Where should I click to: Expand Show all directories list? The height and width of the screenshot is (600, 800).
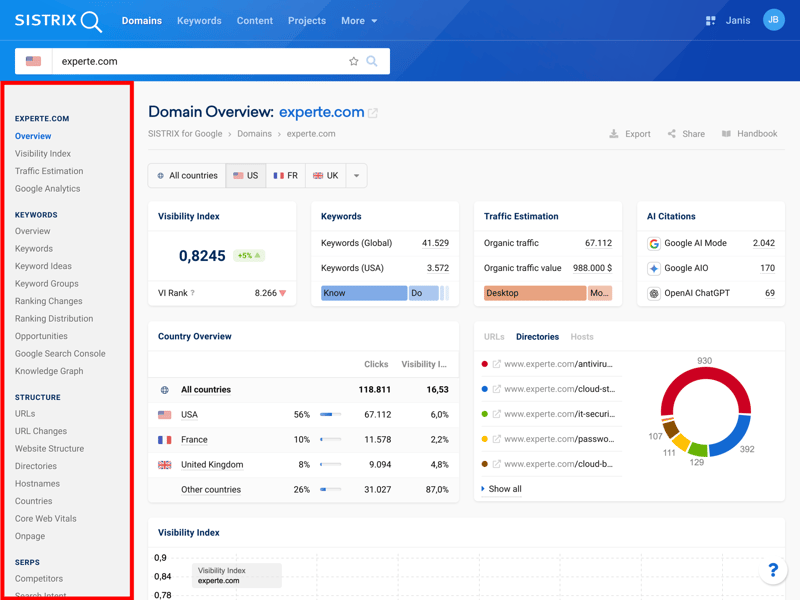tap(504, 489)
